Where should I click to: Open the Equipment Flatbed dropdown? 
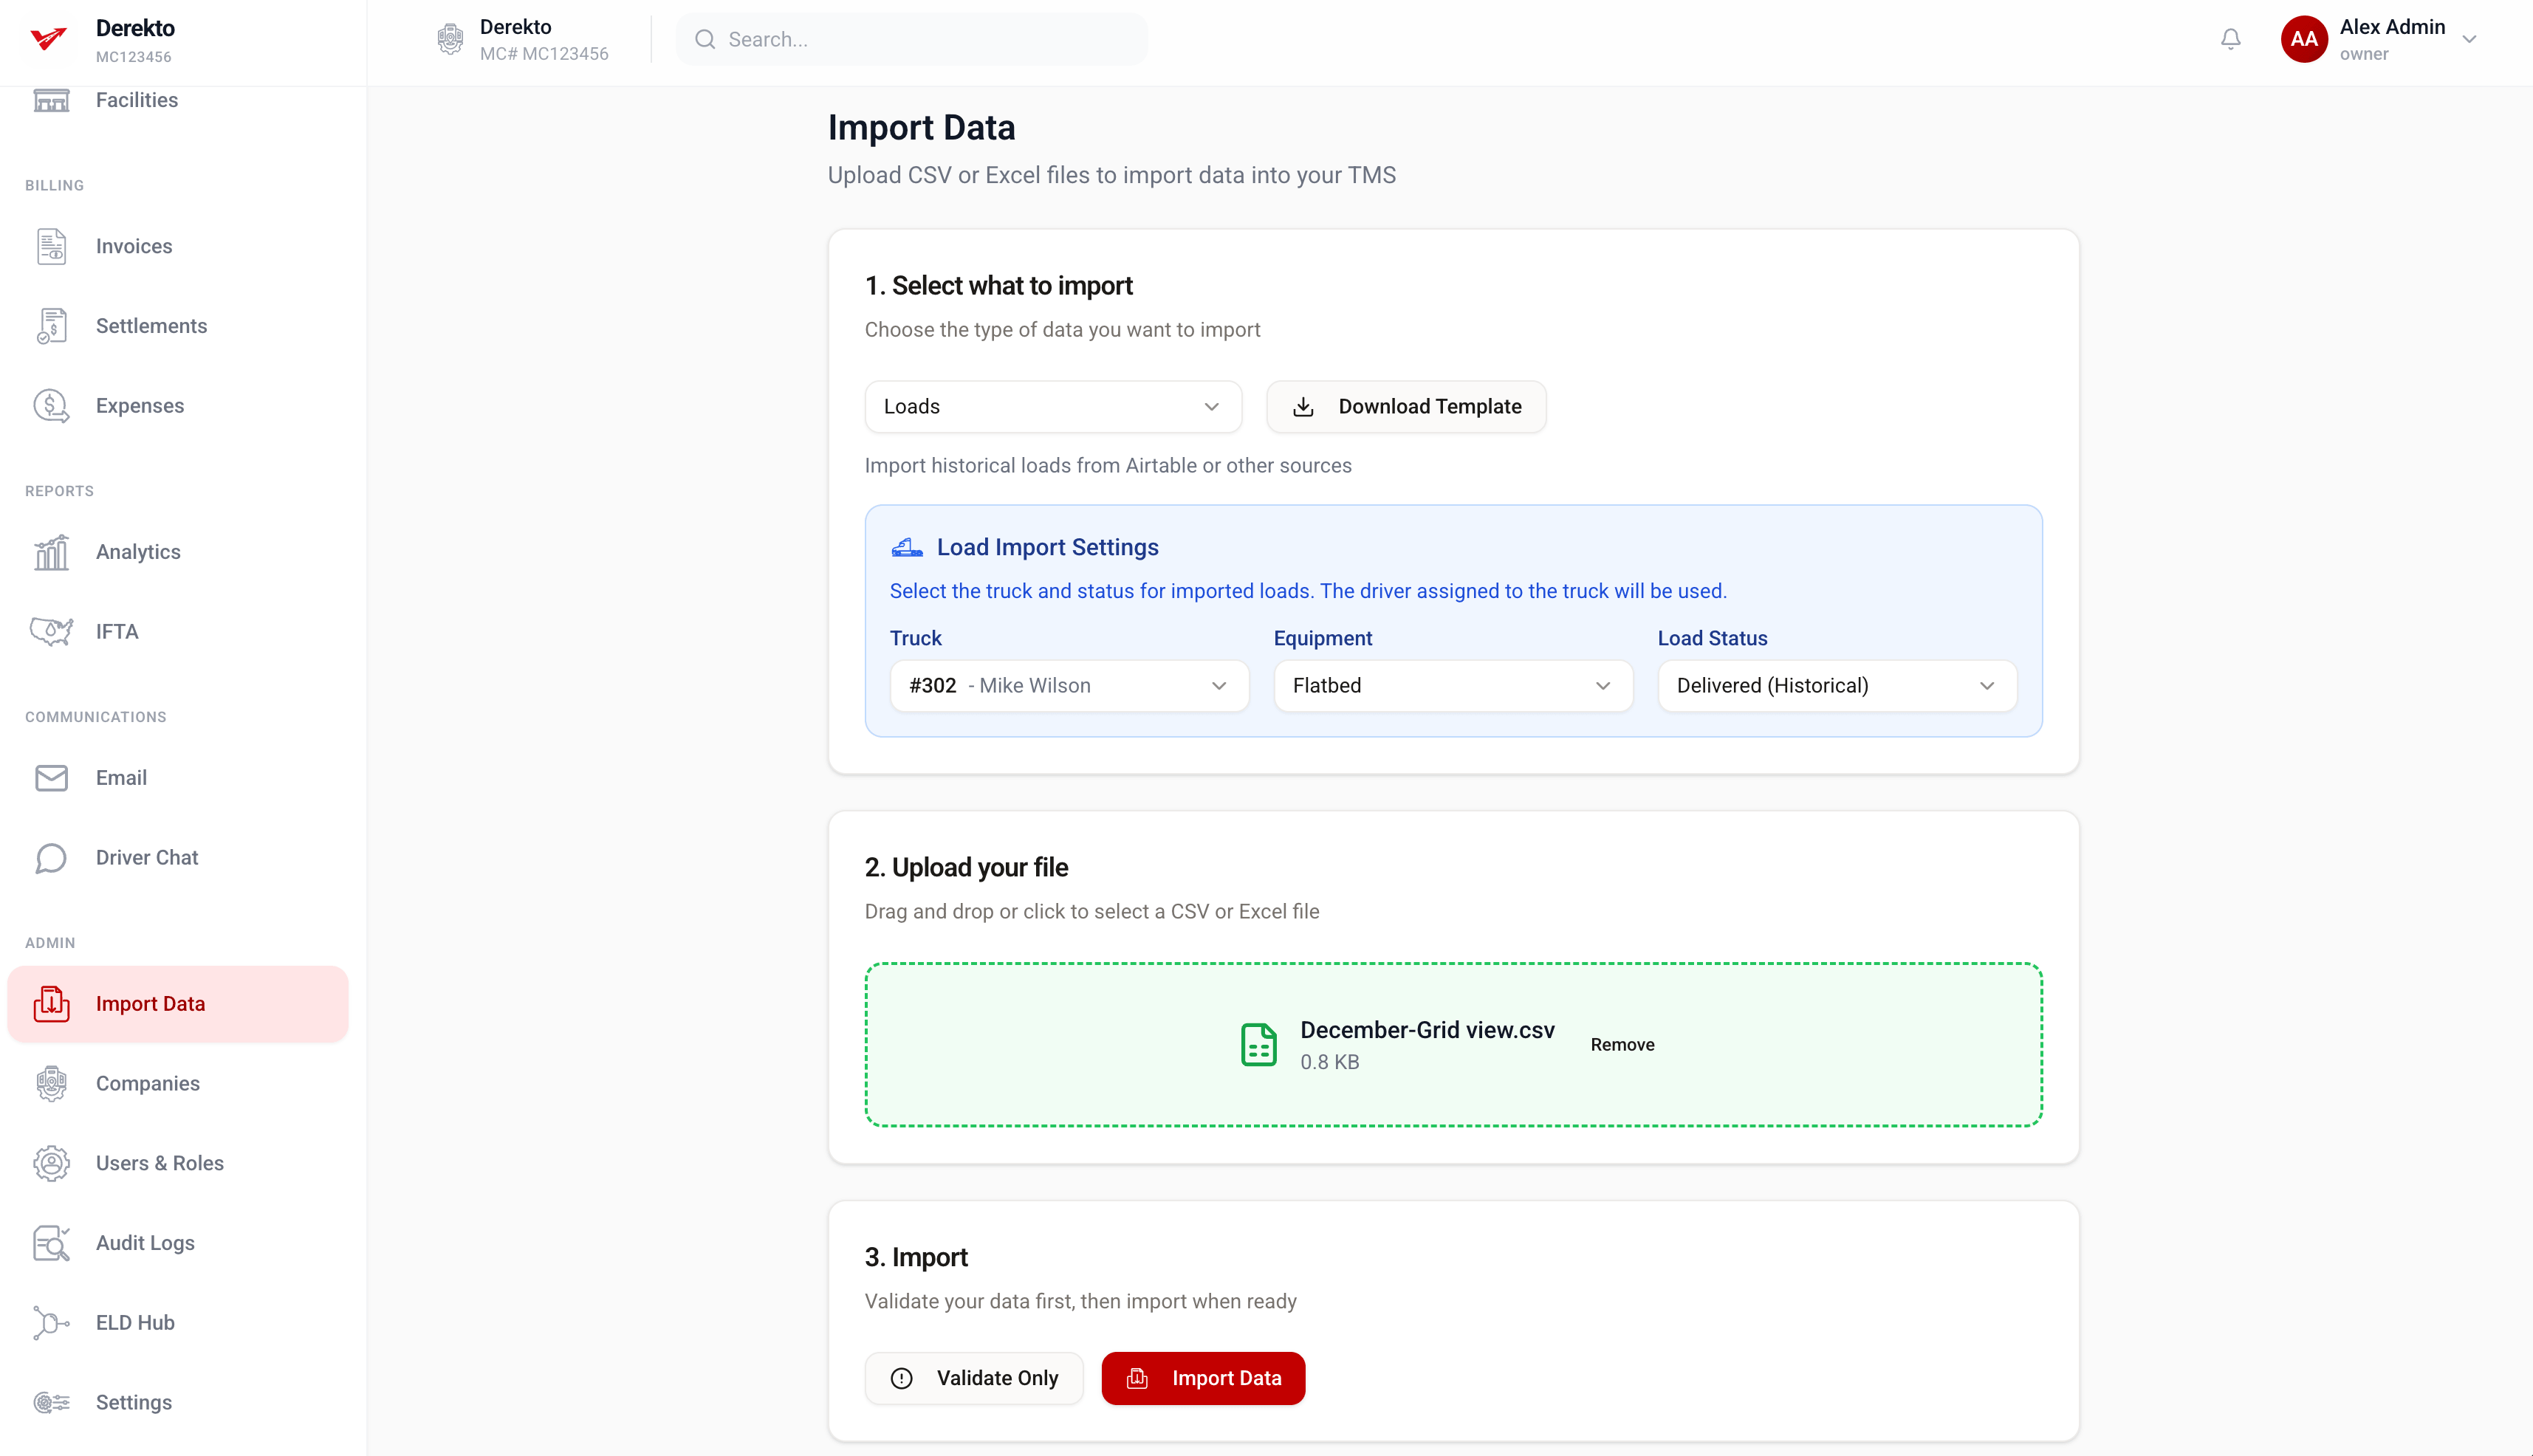1453,686
